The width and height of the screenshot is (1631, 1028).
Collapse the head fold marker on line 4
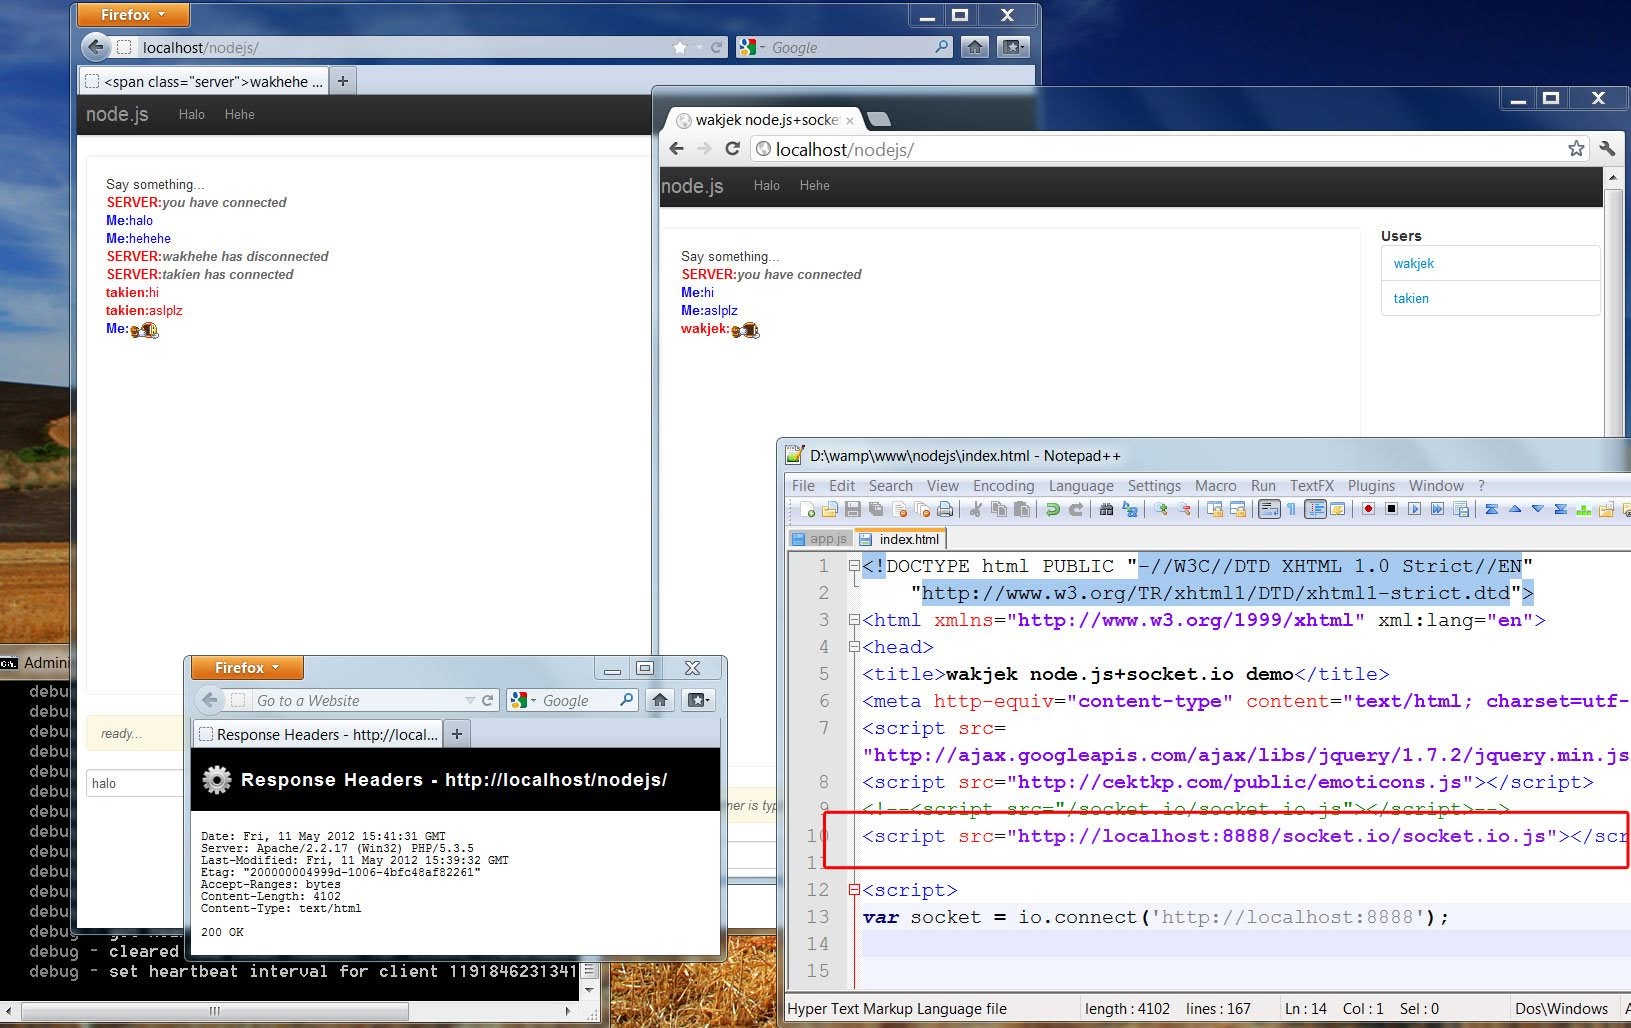pyautogui.click(x=854, y=647)
